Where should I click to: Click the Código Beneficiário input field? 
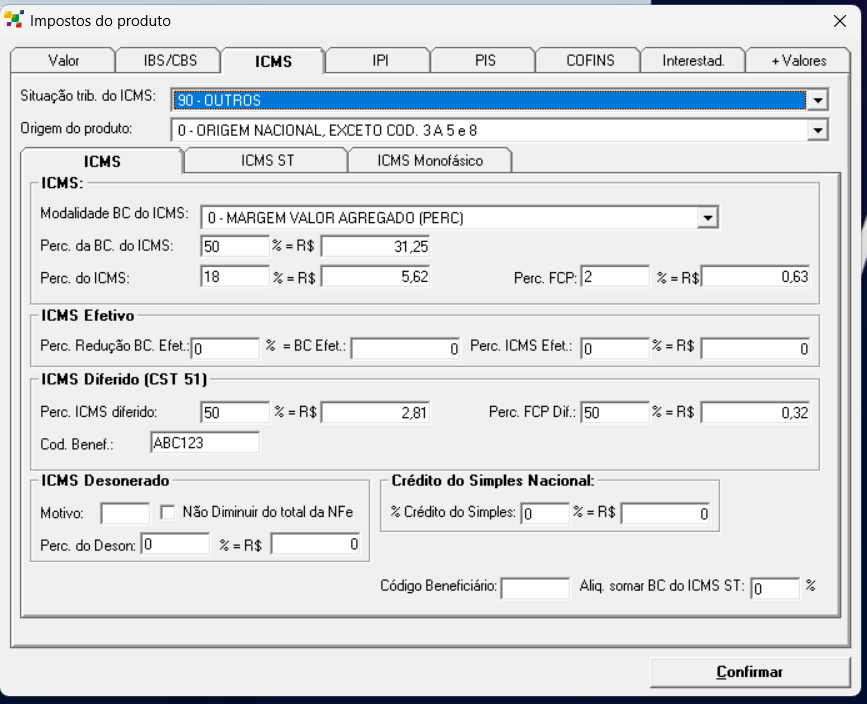535,588
